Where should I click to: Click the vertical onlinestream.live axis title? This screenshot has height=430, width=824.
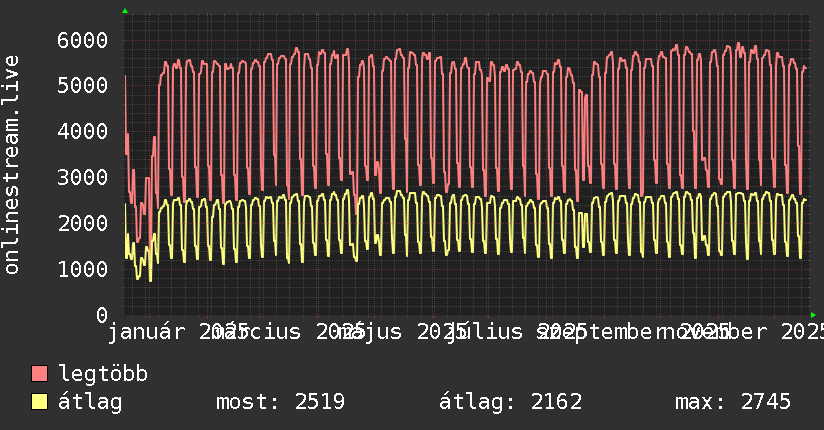12,165
